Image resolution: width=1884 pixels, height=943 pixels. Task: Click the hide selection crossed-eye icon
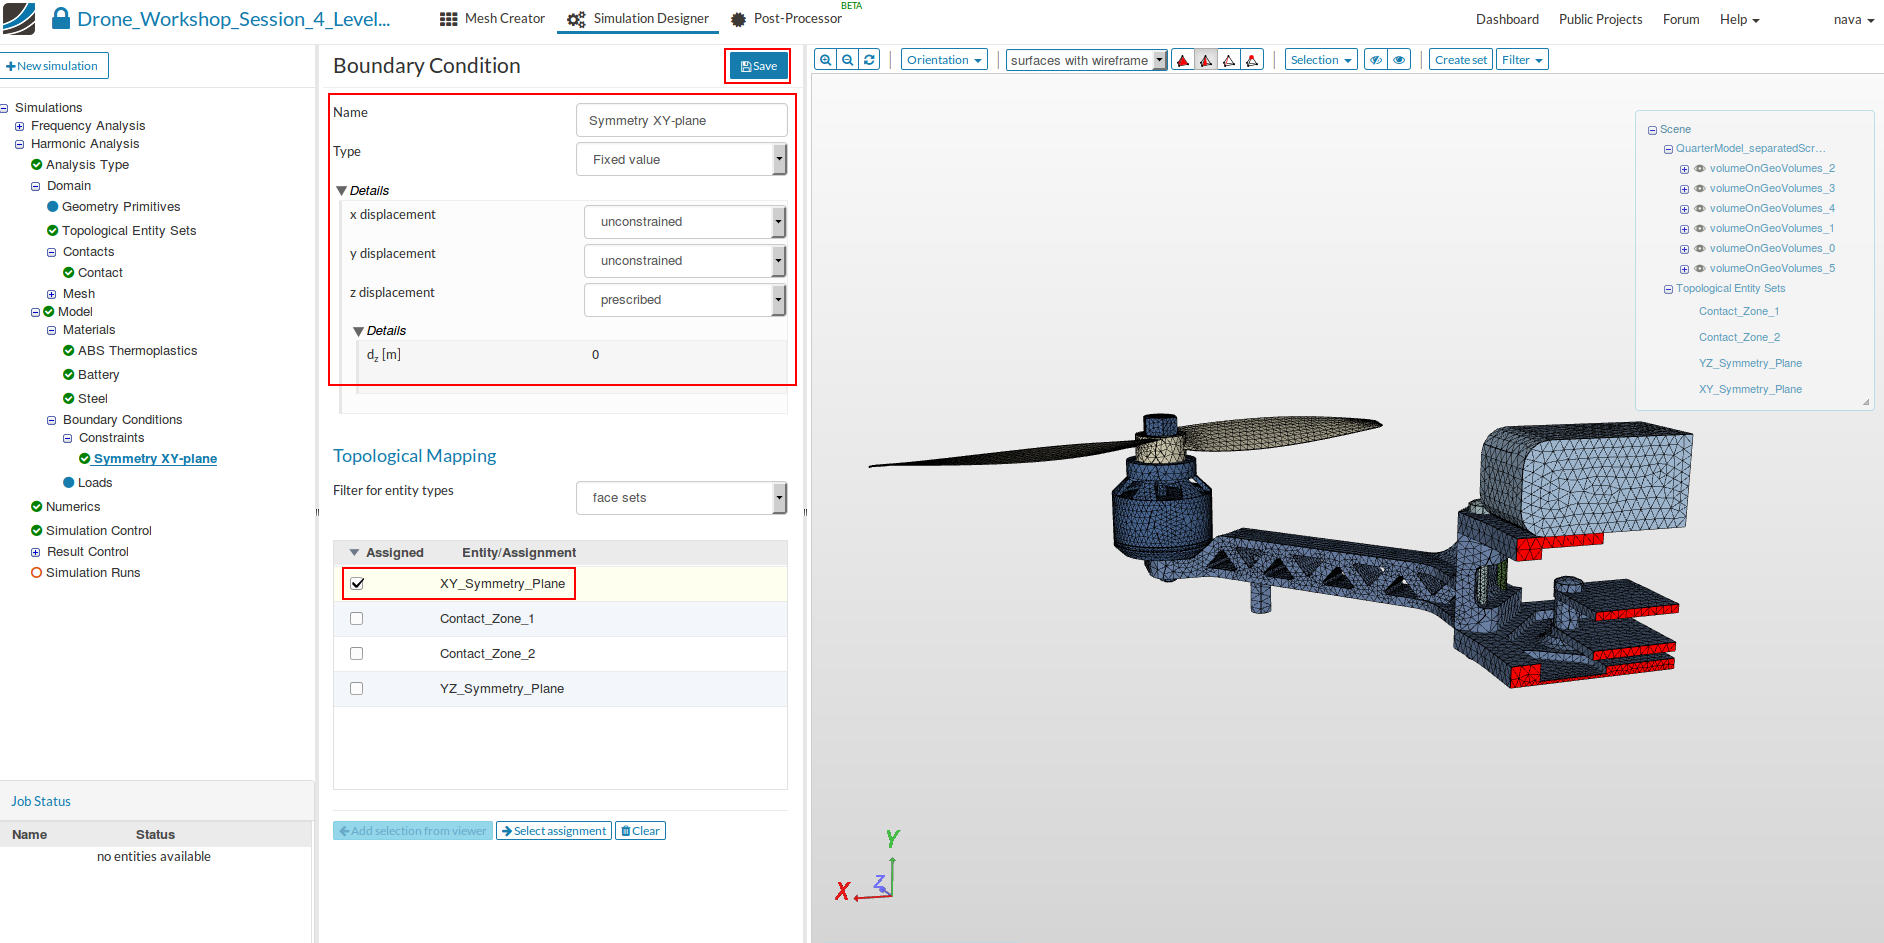coord(1376,60)
